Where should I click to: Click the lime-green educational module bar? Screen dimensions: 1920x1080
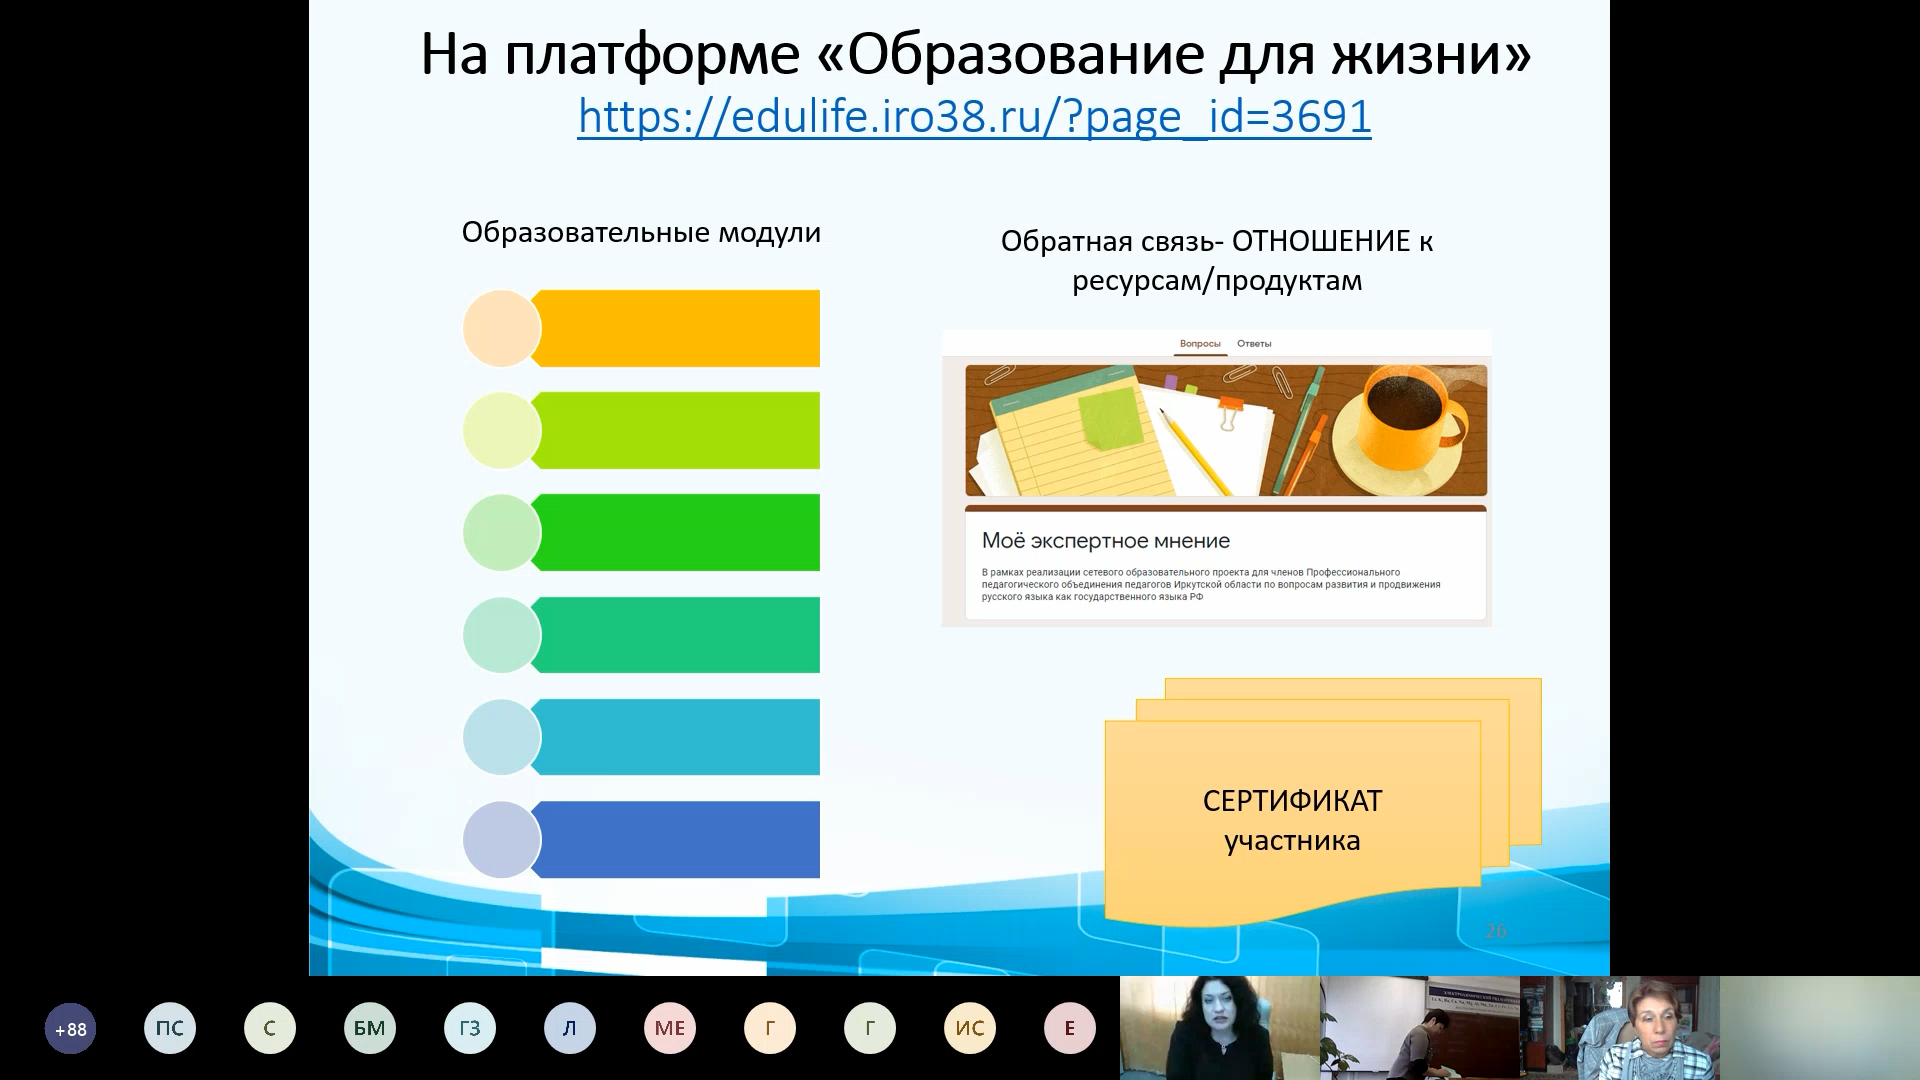[x=676, y=430]
